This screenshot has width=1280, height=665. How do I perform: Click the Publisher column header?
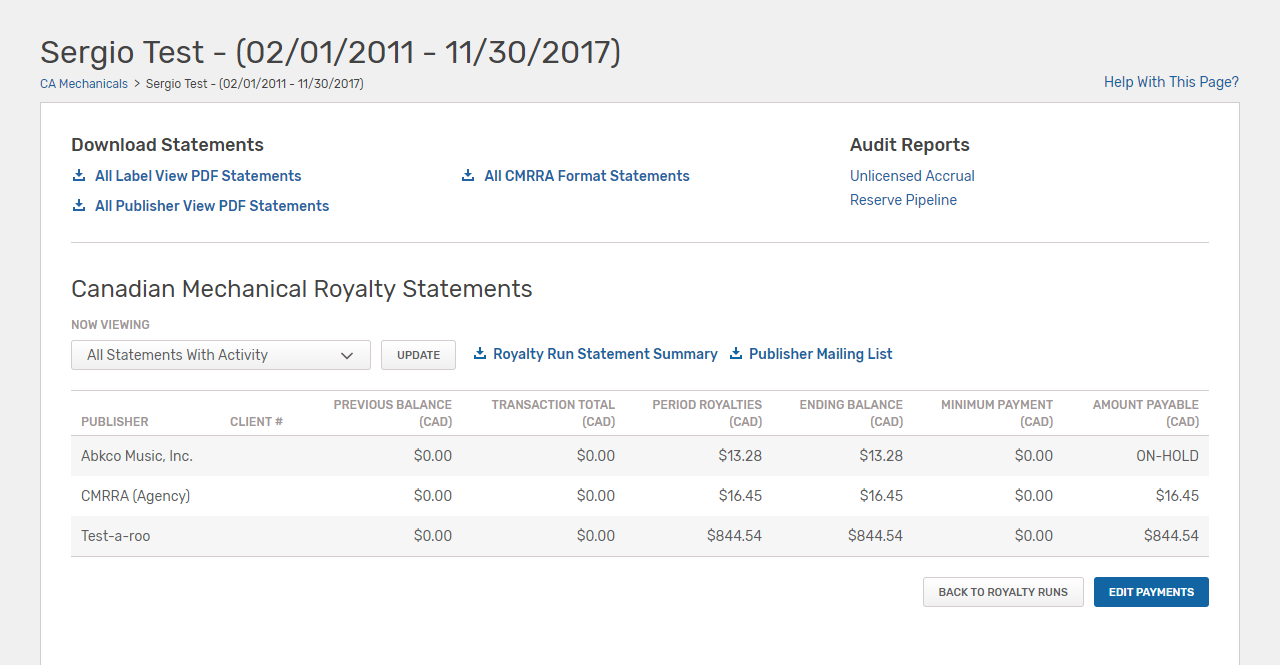(x=115, y=422)
